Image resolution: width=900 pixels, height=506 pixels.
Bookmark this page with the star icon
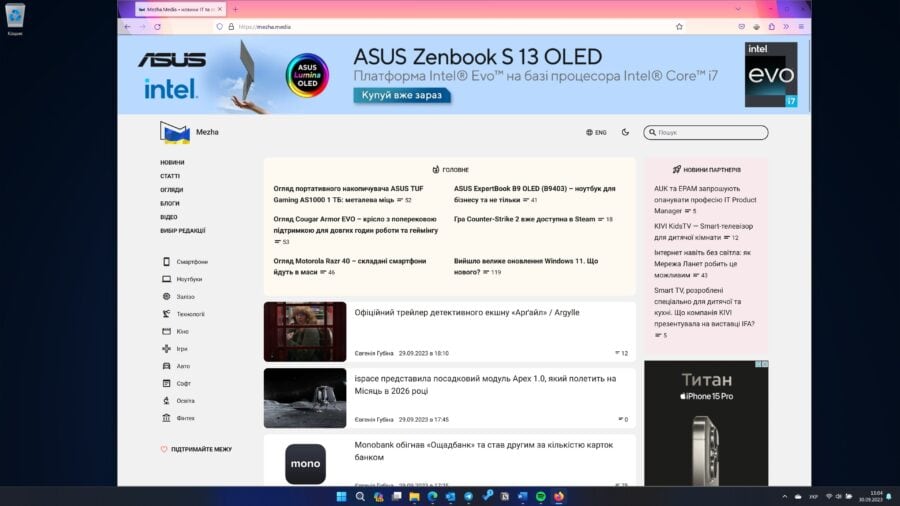(x=679, y=26)
